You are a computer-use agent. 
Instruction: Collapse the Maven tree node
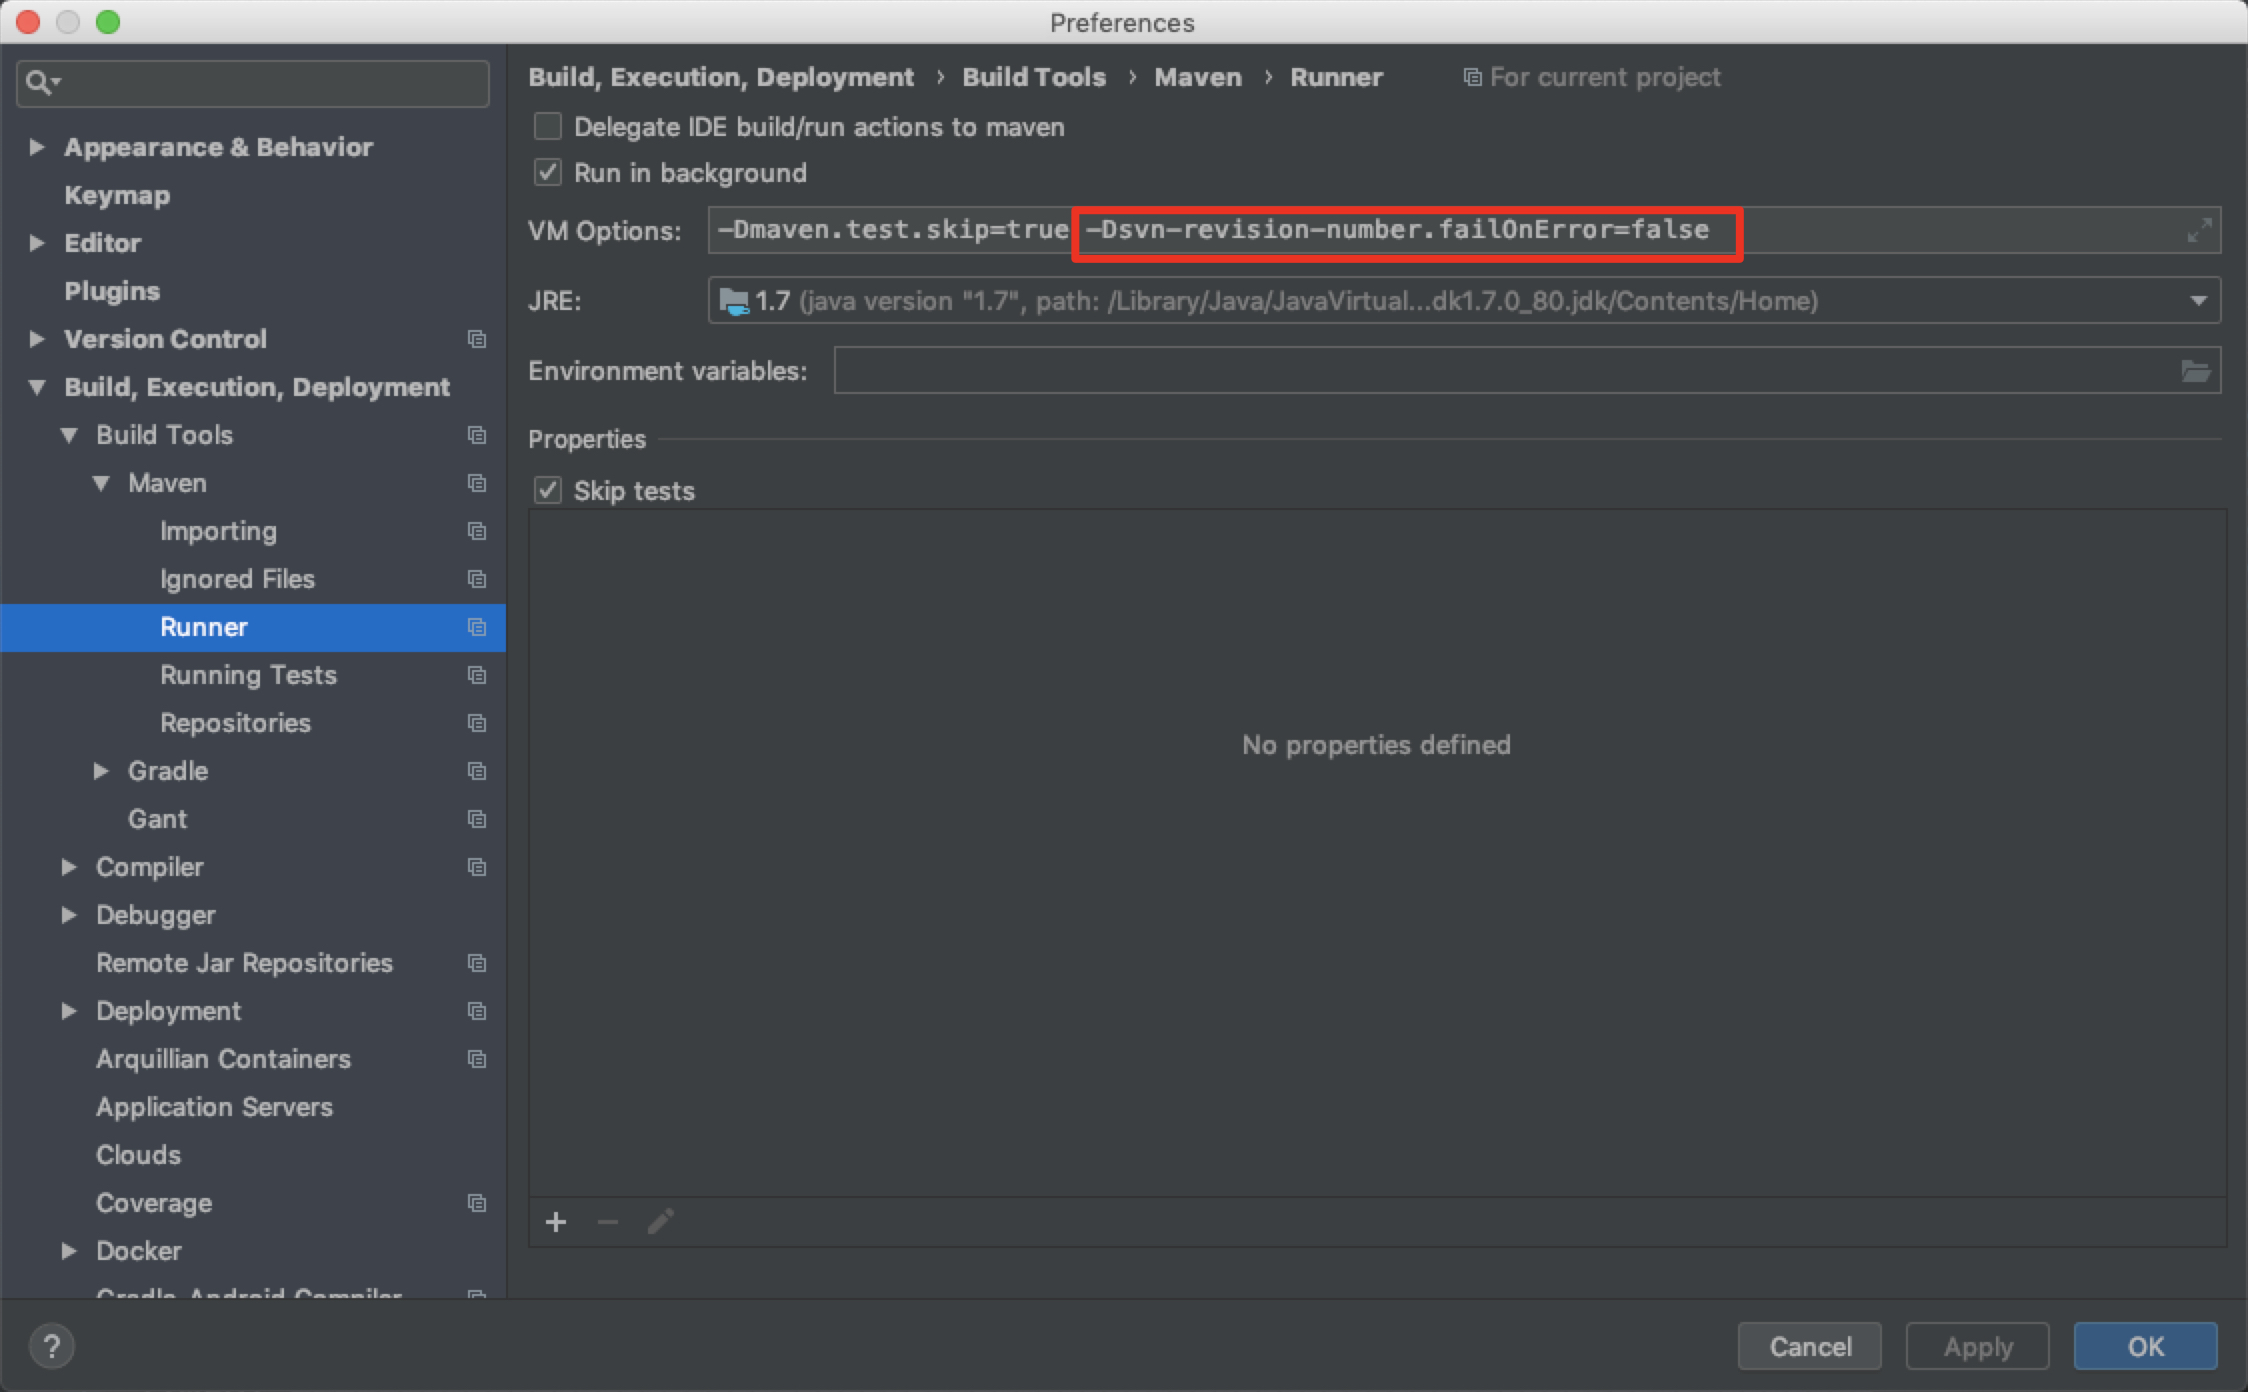tap(101, 483)
